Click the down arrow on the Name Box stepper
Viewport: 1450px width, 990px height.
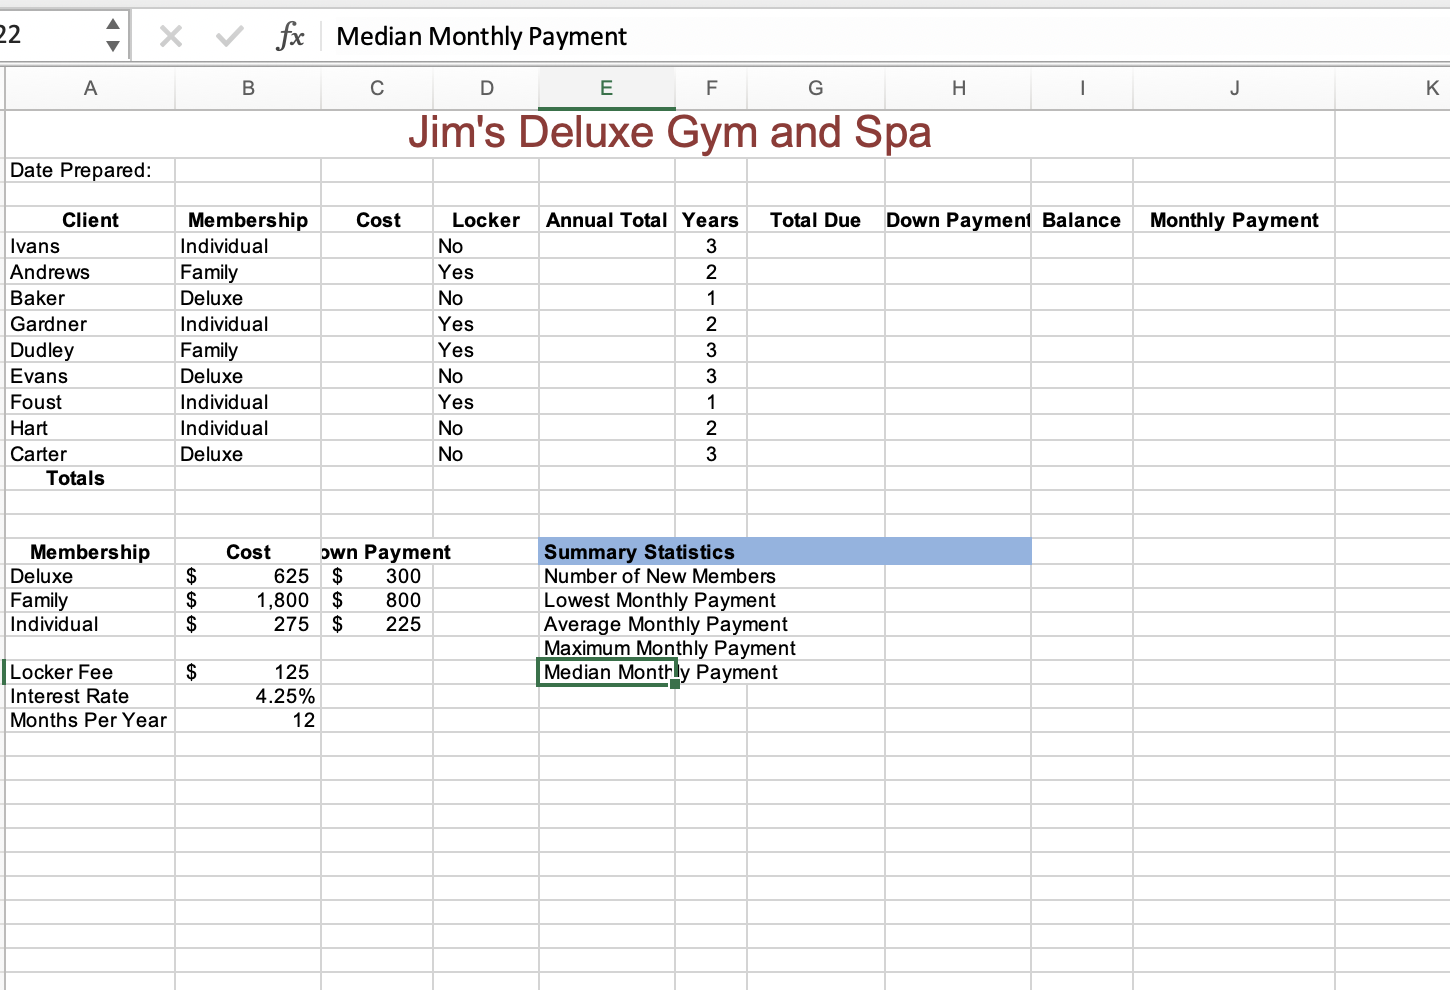[113, 44]
